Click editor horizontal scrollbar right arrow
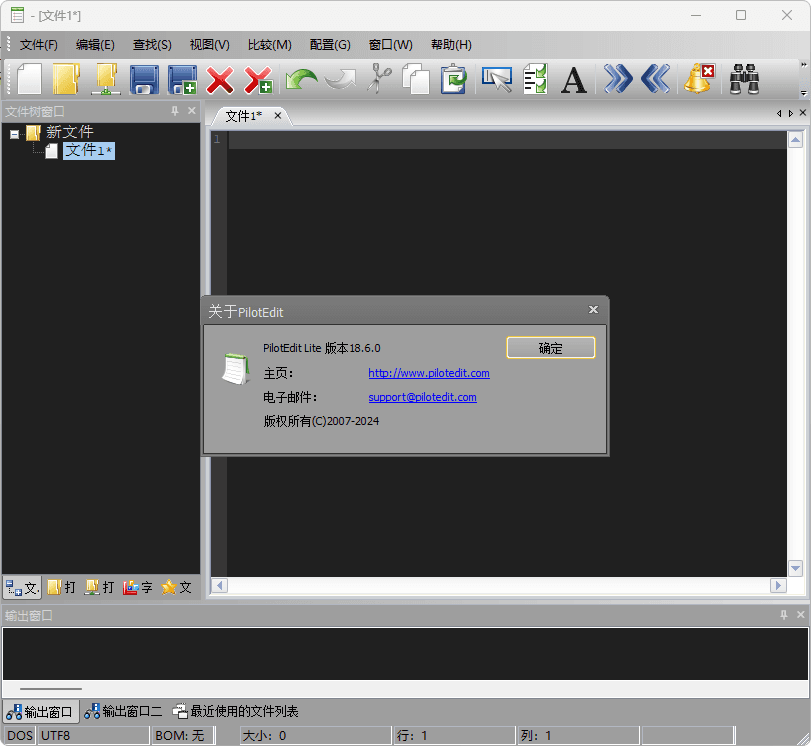 (x=778, y=586)
